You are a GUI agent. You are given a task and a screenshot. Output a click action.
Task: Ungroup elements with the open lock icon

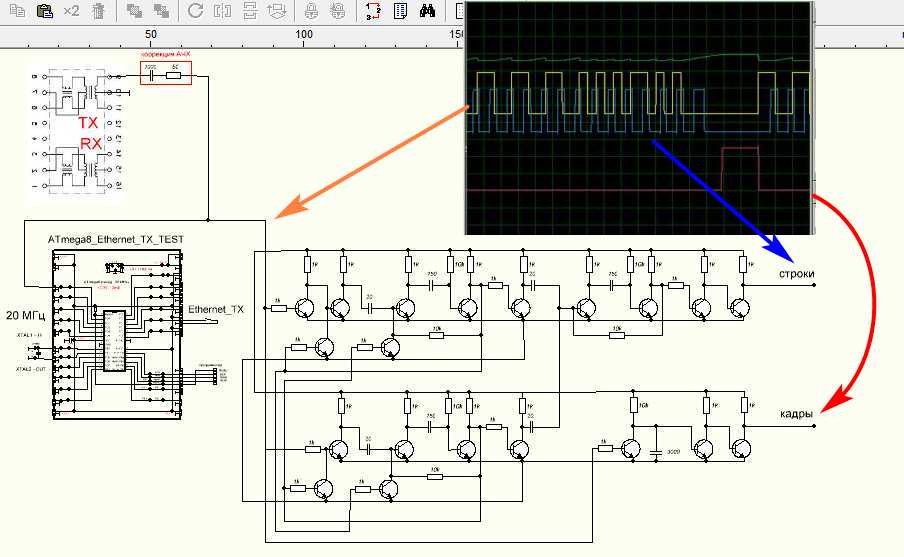pyautogui.click(x=339, y=12)
